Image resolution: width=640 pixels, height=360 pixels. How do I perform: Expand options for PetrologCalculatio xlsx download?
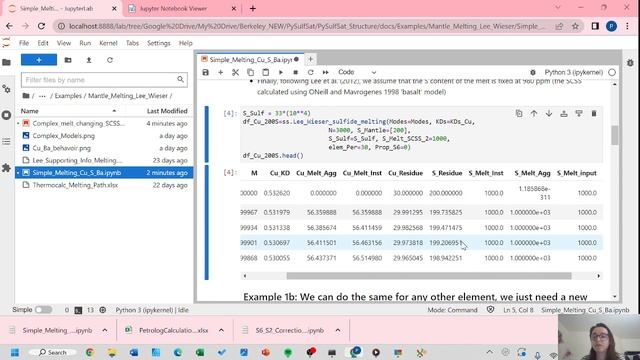click(221, 330)
